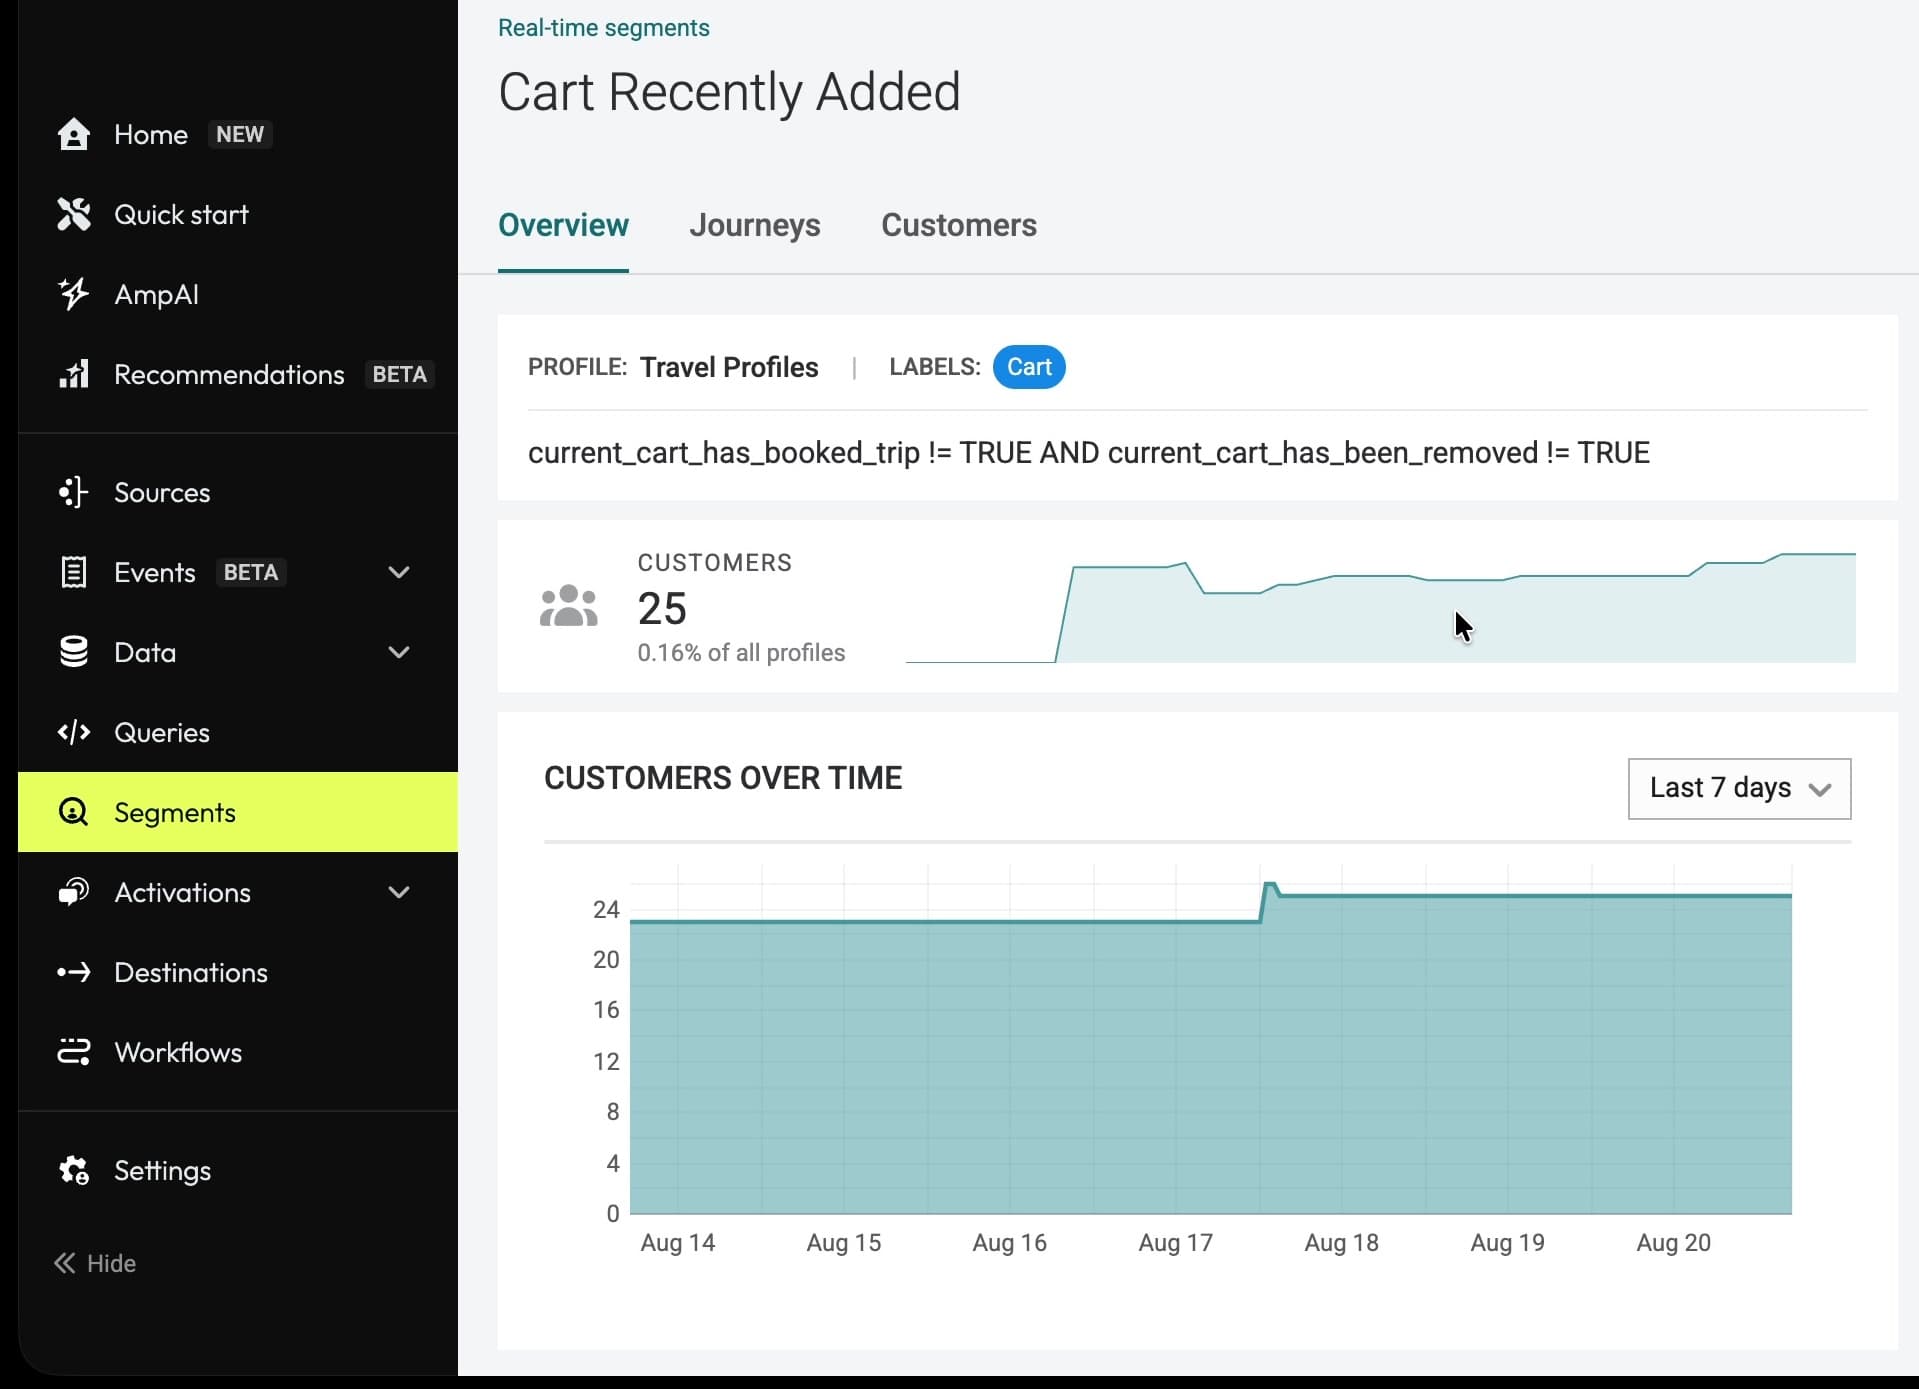Click the Data database icon
Screen dimensions: 1919x1389
point(73,652)
